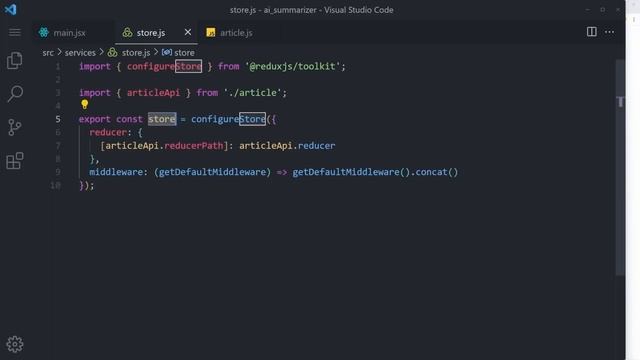Viewport: 640px width, 360px height.
Task: Open the More Actions ellipsis menu
Action: (x=609, y=32)
